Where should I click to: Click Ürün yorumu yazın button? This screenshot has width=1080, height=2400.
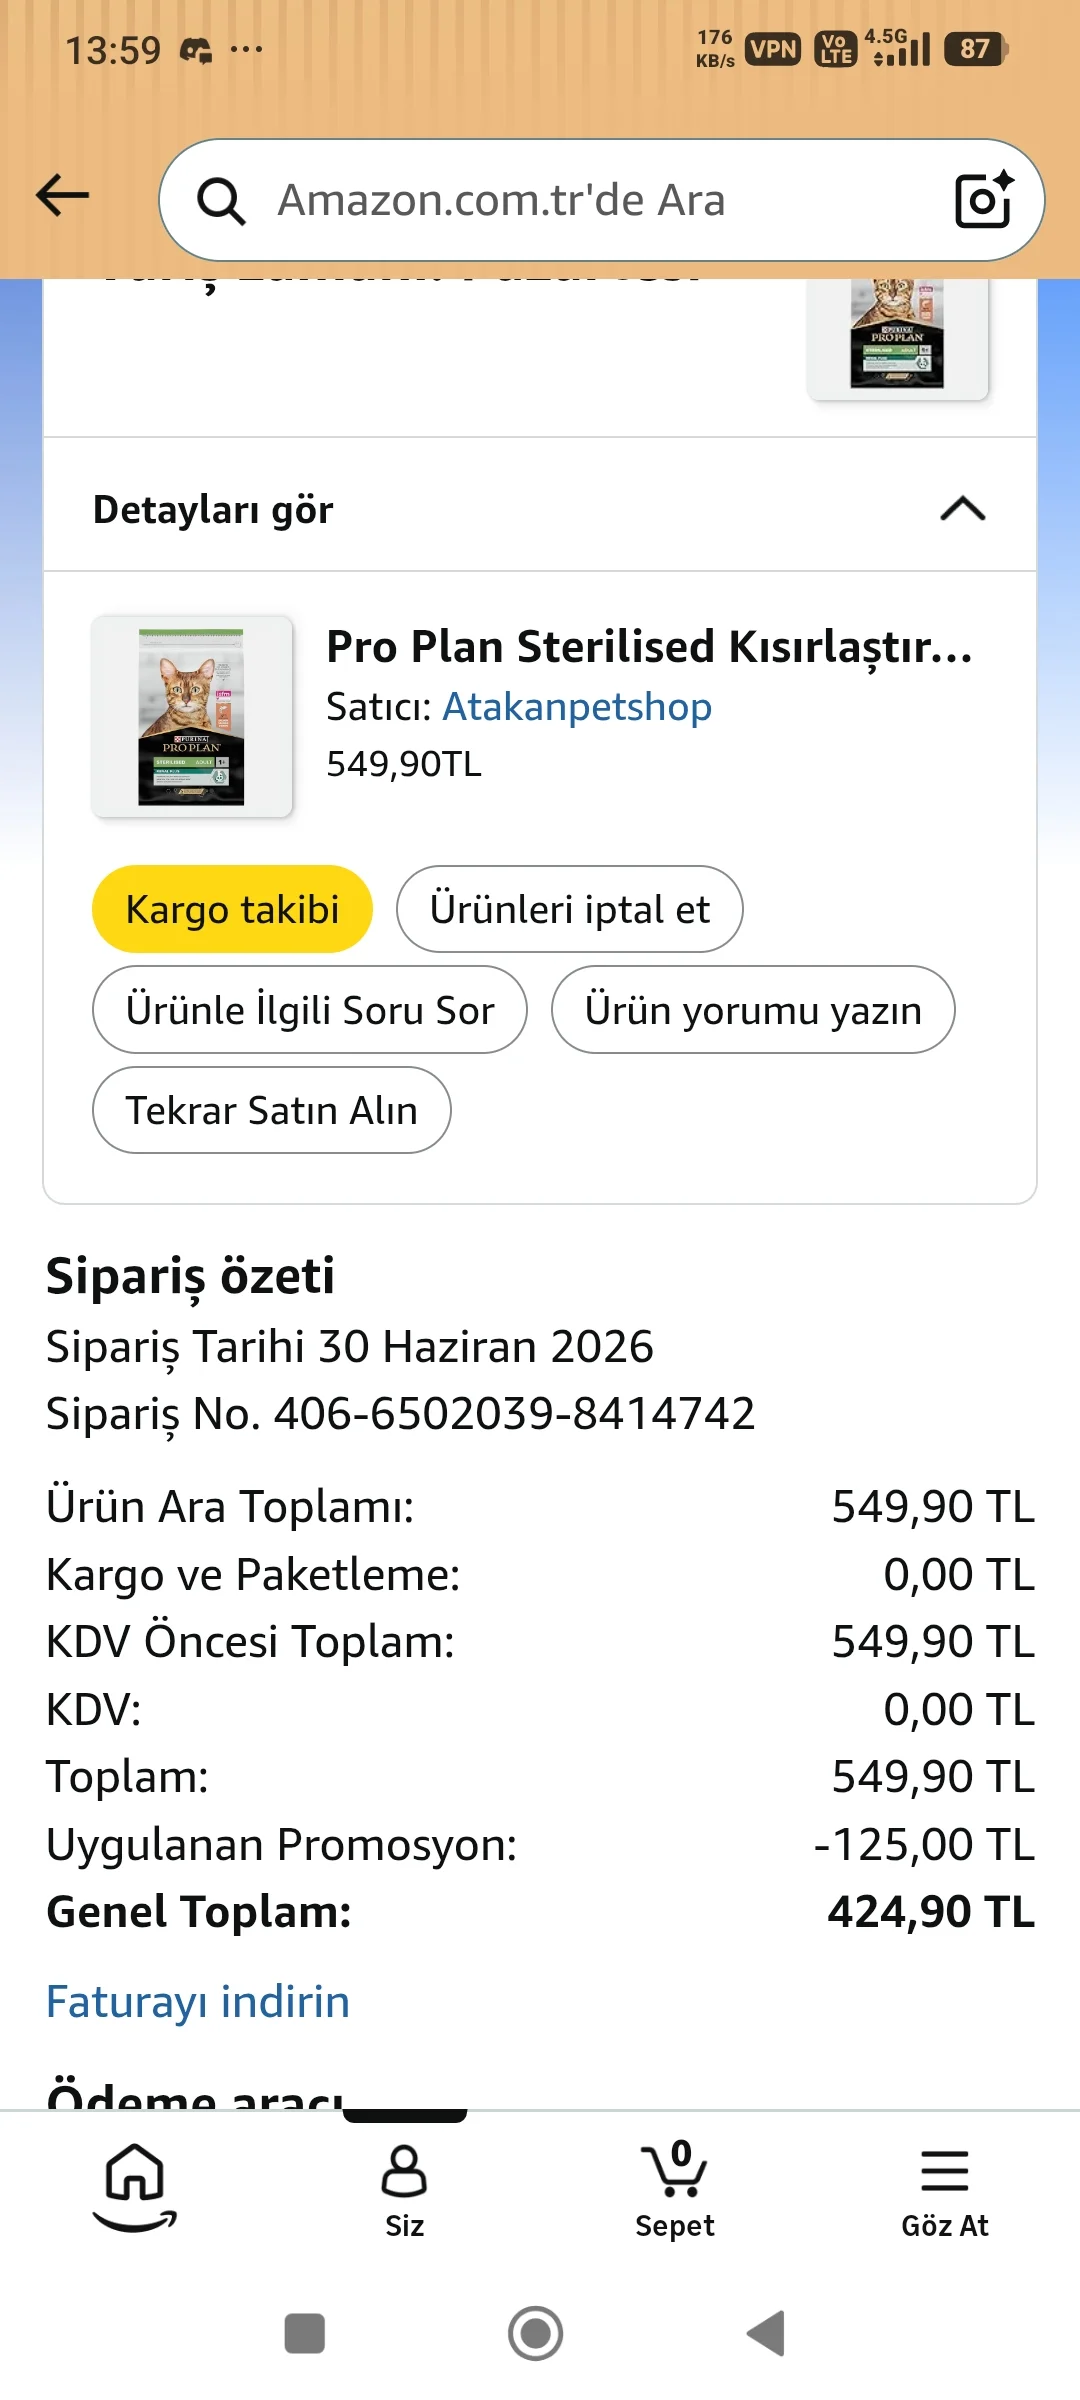[x=753, y=1010]
